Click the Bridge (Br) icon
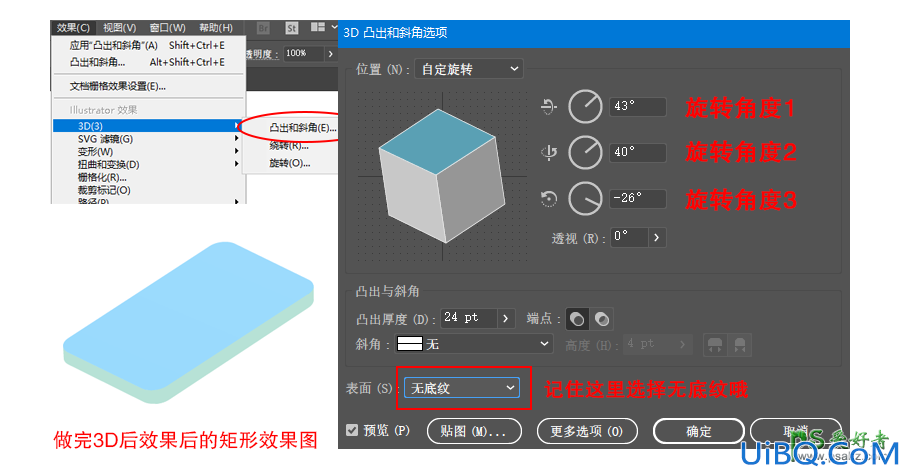The image size is (900, 468). (263, 28)
